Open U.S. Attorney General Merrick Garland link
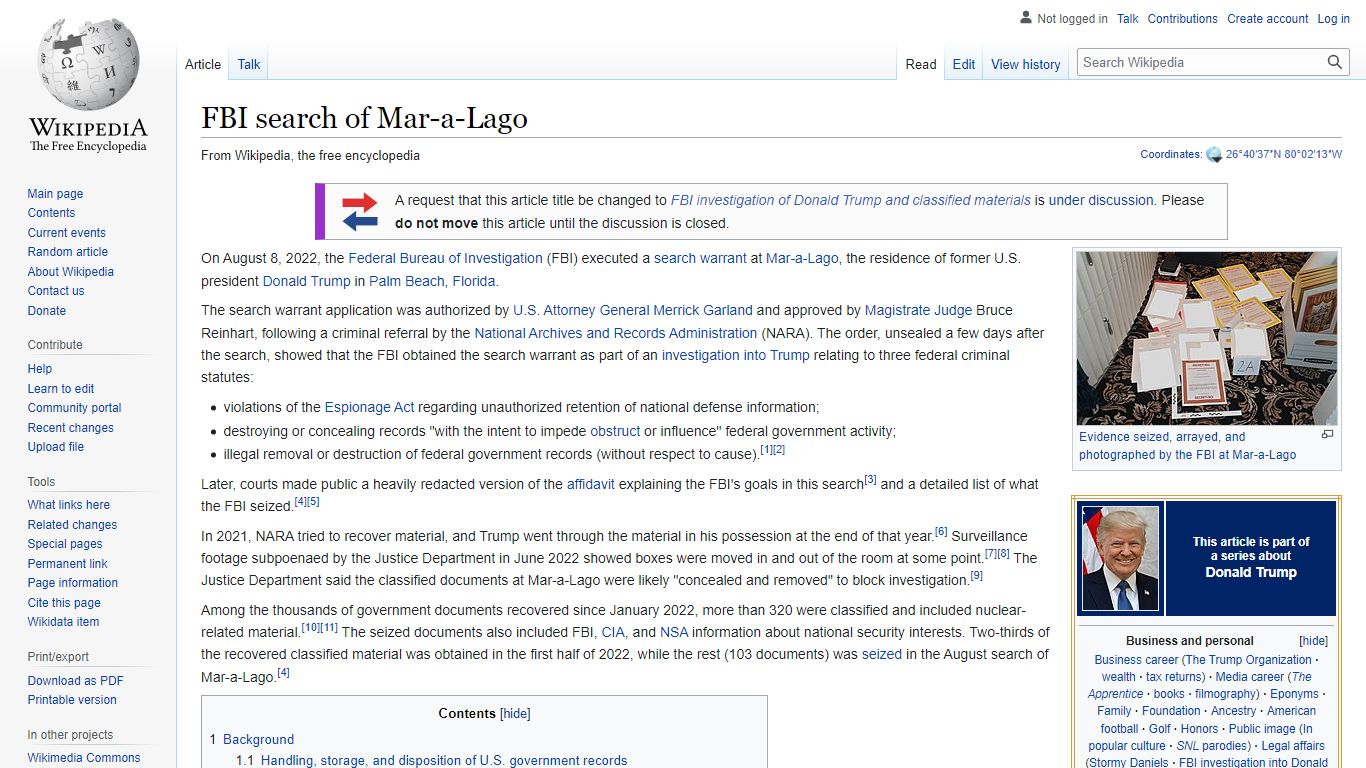This screenshot has width=1366, height=768. [x=632, y=310]
